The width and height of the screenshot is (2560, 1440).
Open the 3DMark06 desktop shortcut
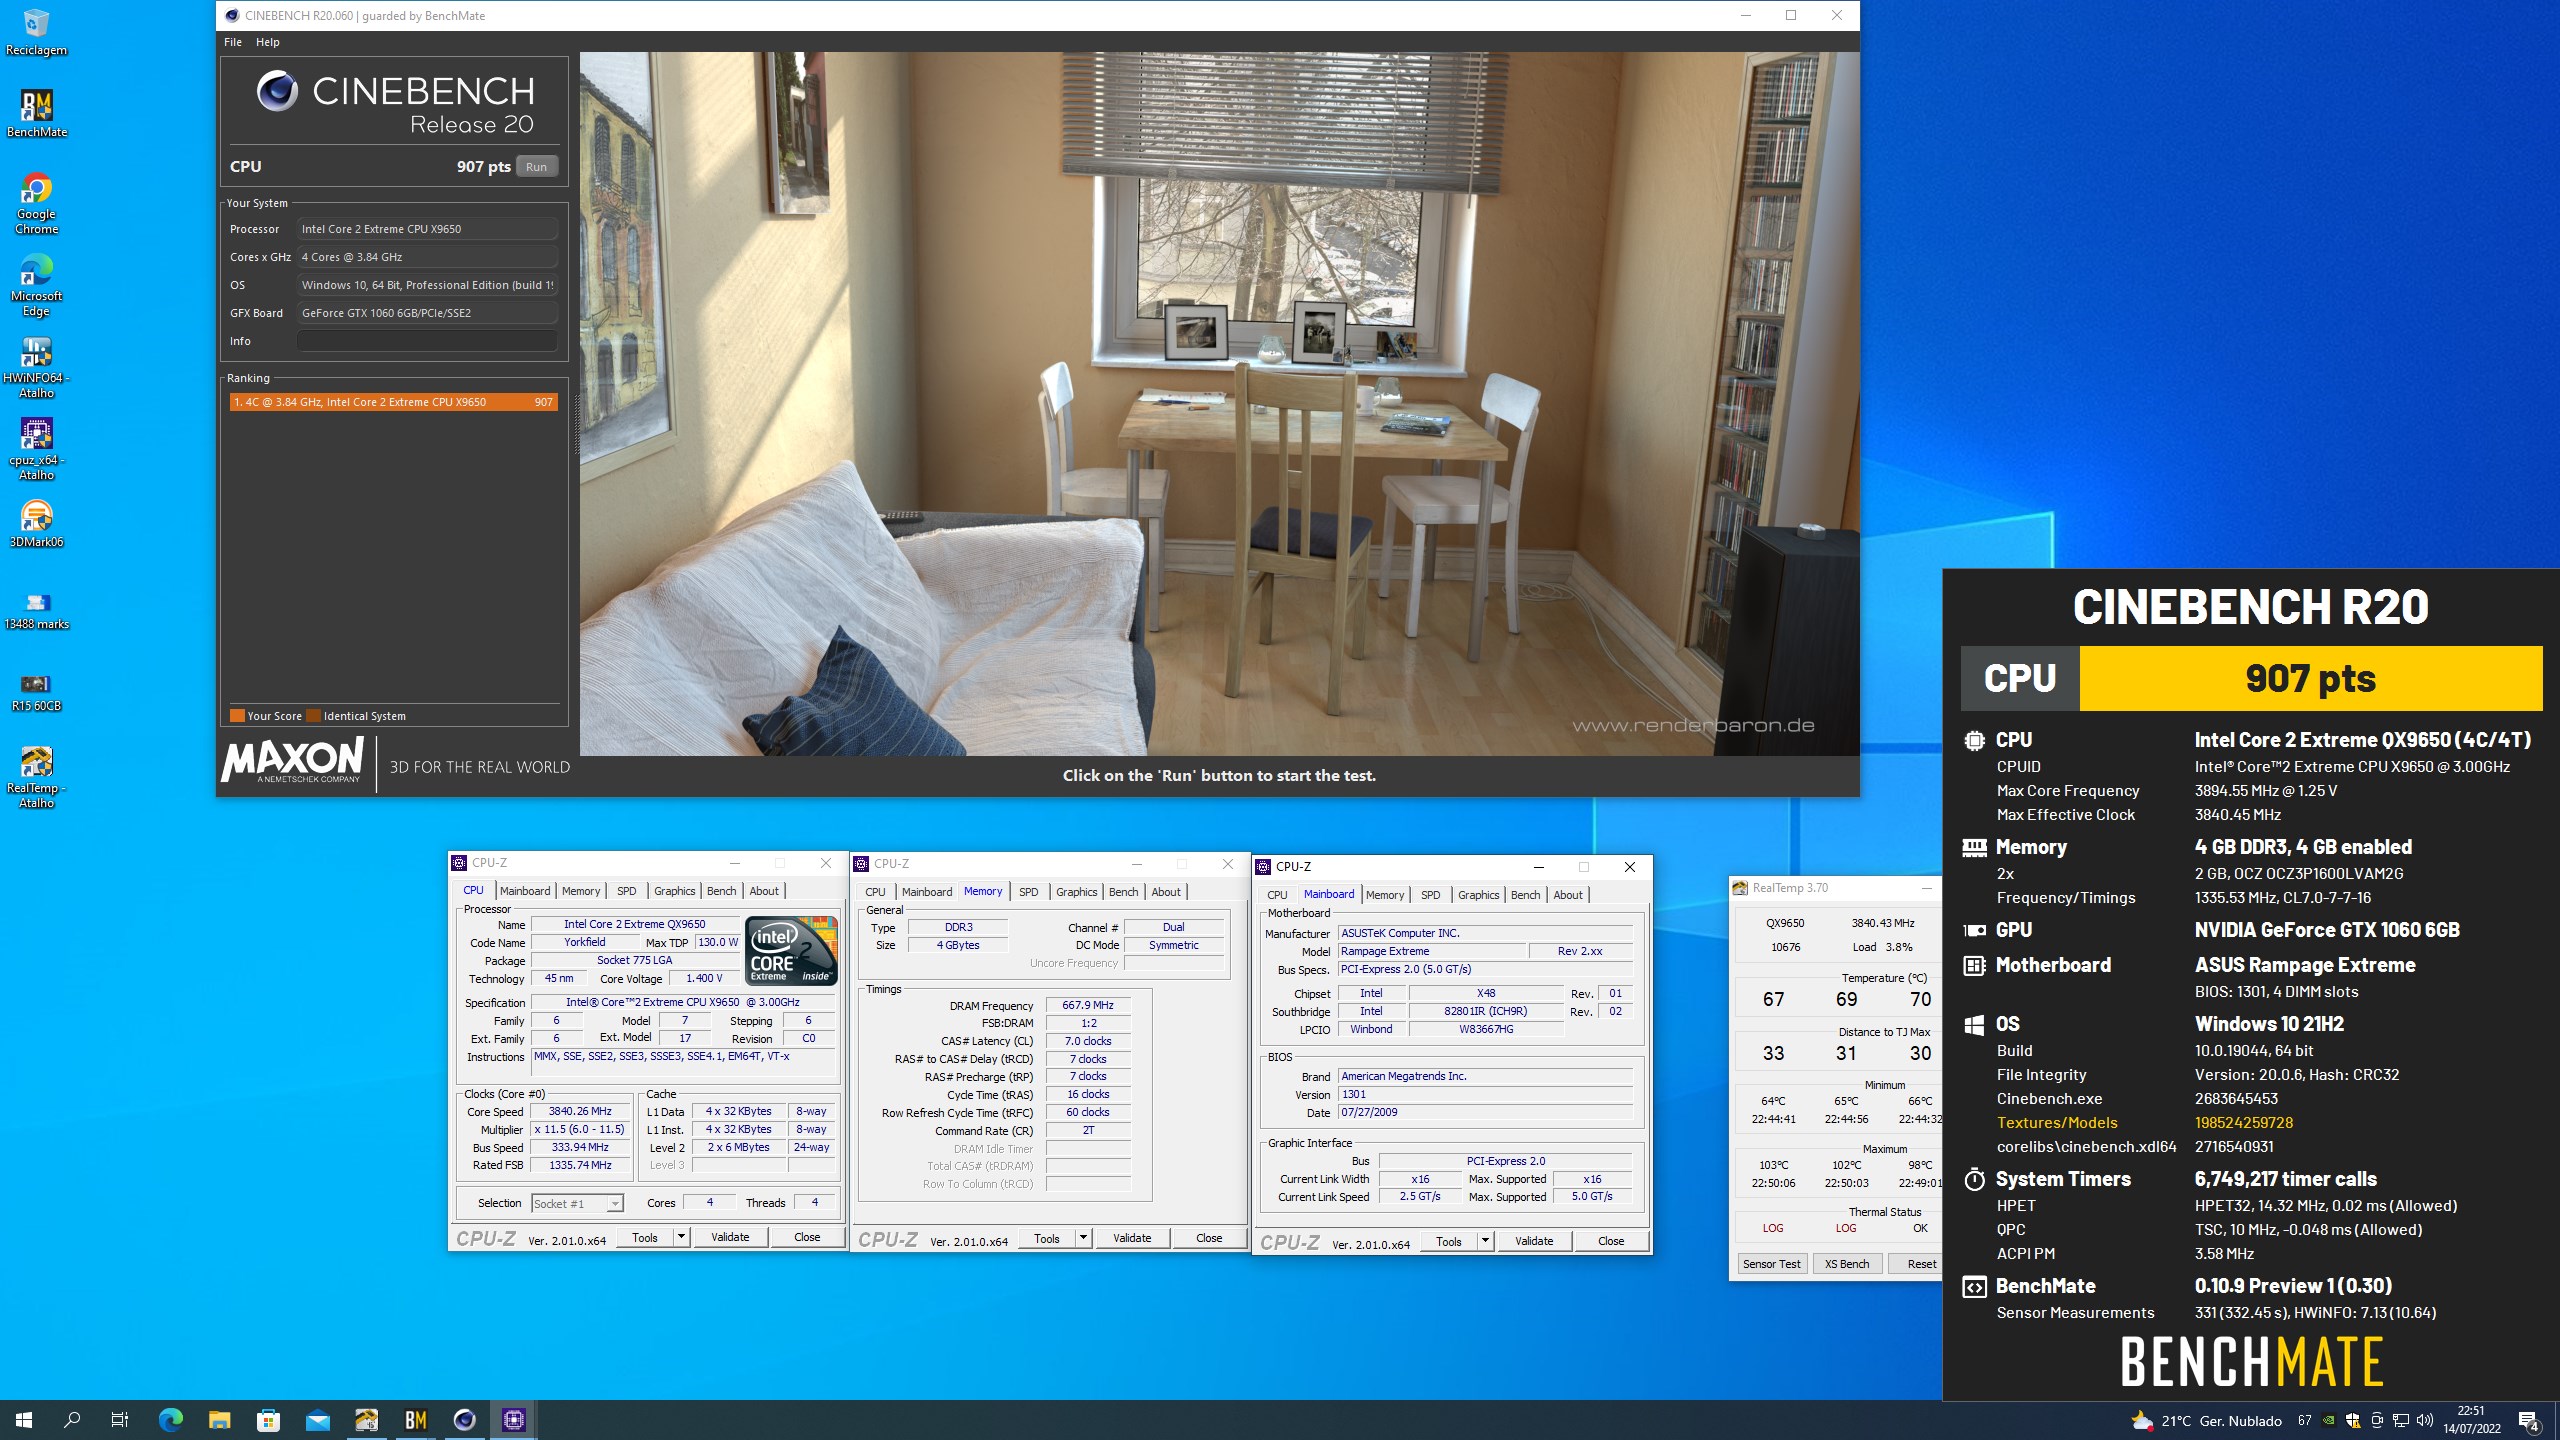click(x=36, y=524)
